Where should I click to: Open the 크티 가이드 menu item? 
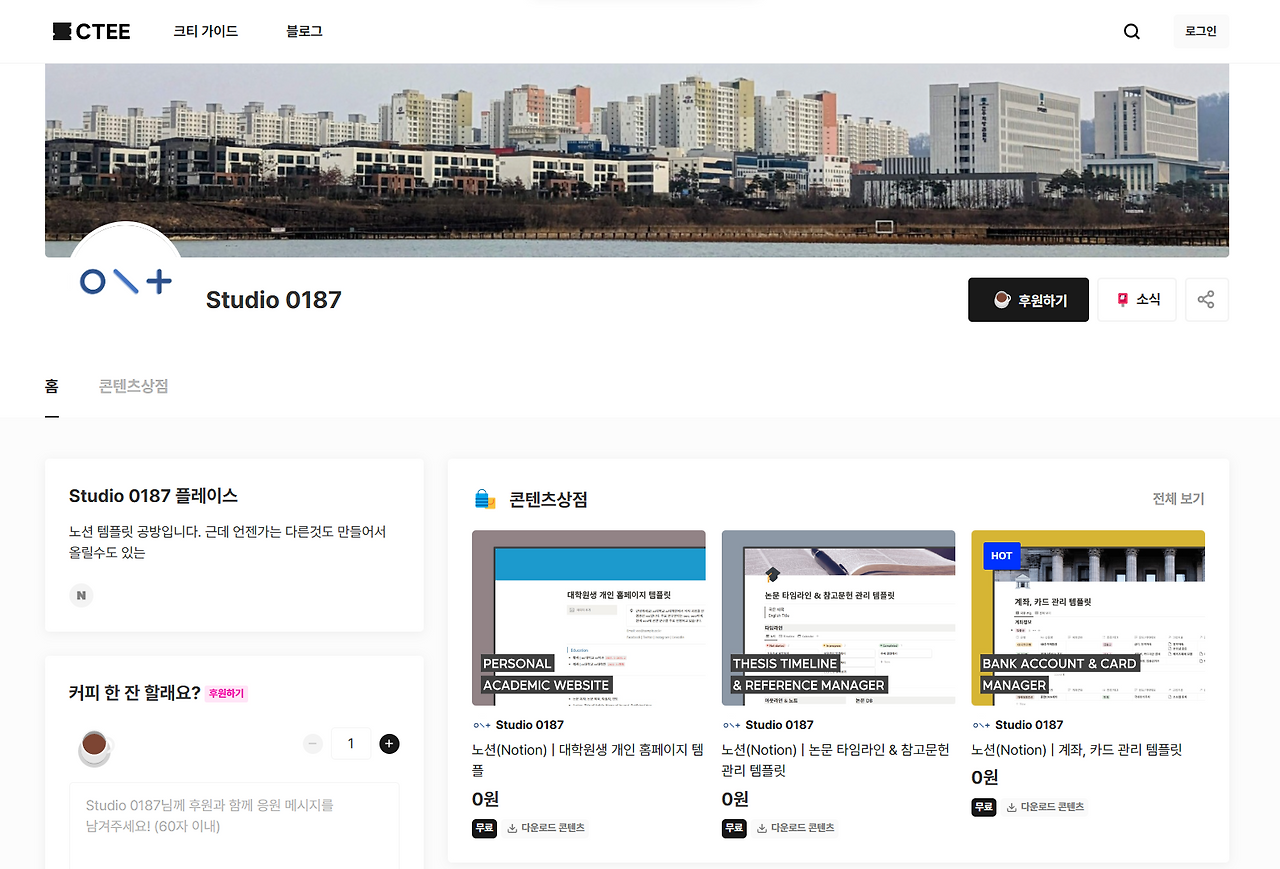(205, 31)
